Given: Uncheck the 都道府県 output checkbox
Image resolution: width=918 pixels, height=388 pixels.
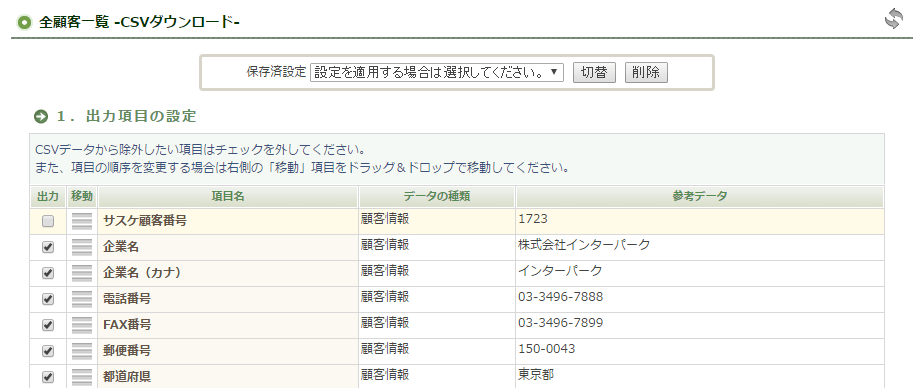Looking at the screenshot, I should point(48,377).
